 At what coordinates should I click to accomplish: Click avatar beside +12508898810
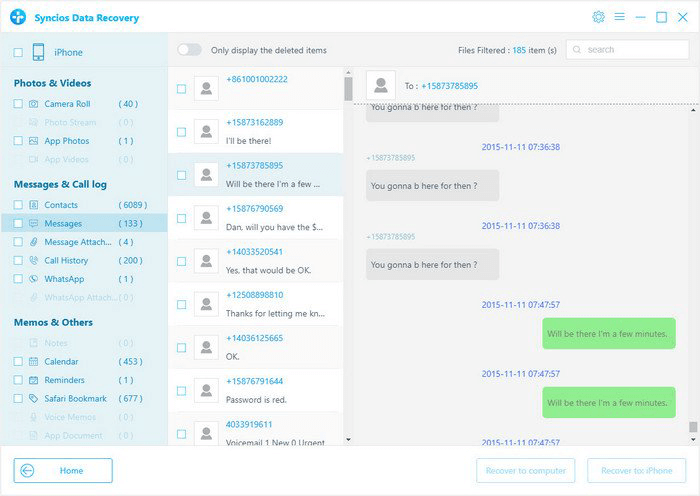pos(206,304)
